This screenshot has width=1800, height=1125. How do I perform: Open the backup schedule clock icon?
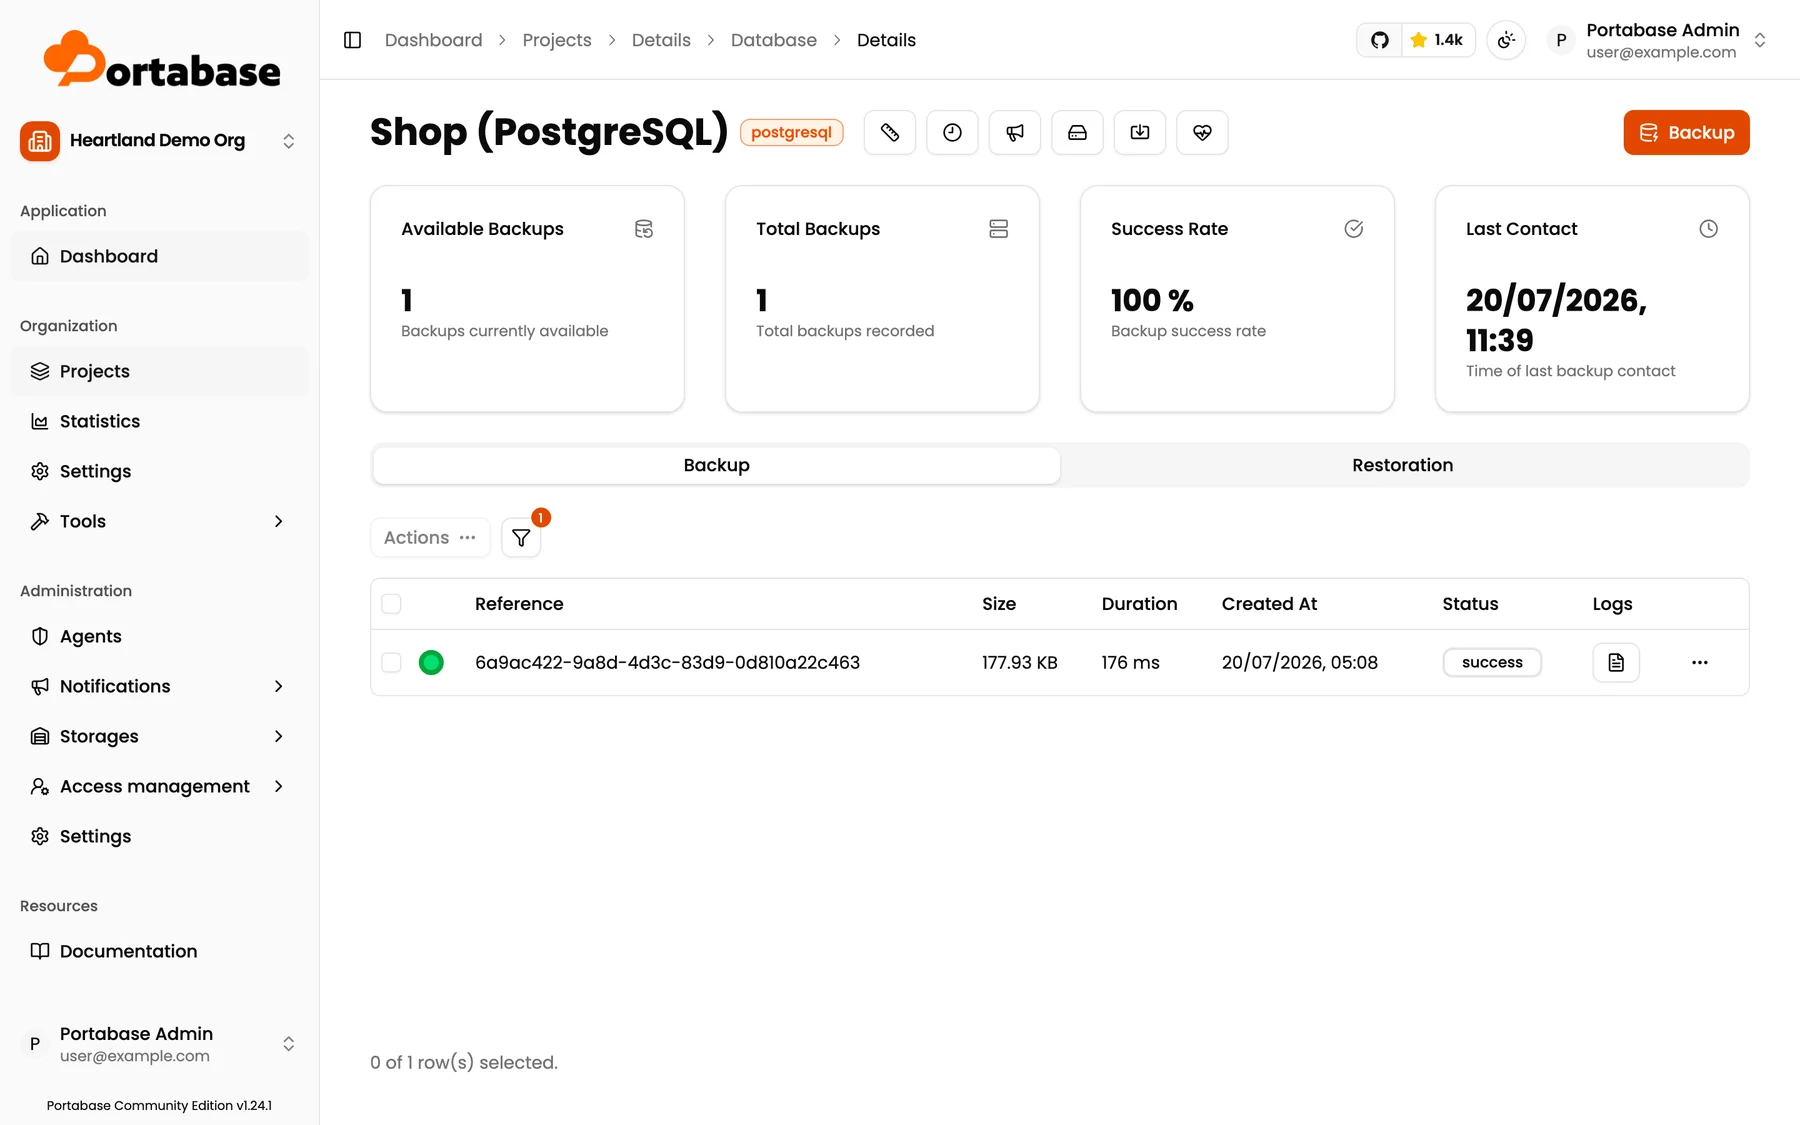click(x=952, y=132)
